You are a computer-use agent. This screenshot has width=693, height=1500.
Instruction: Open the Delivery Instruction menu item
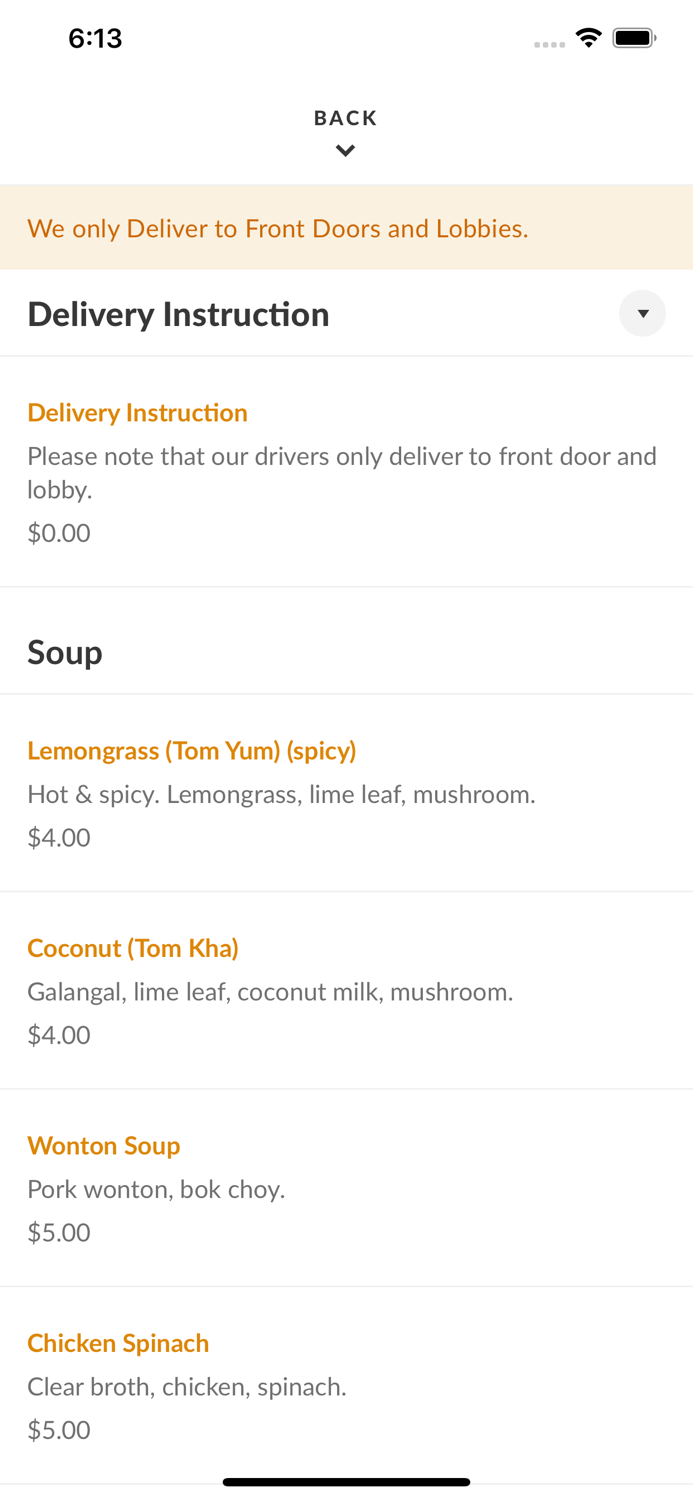(137, 413)
